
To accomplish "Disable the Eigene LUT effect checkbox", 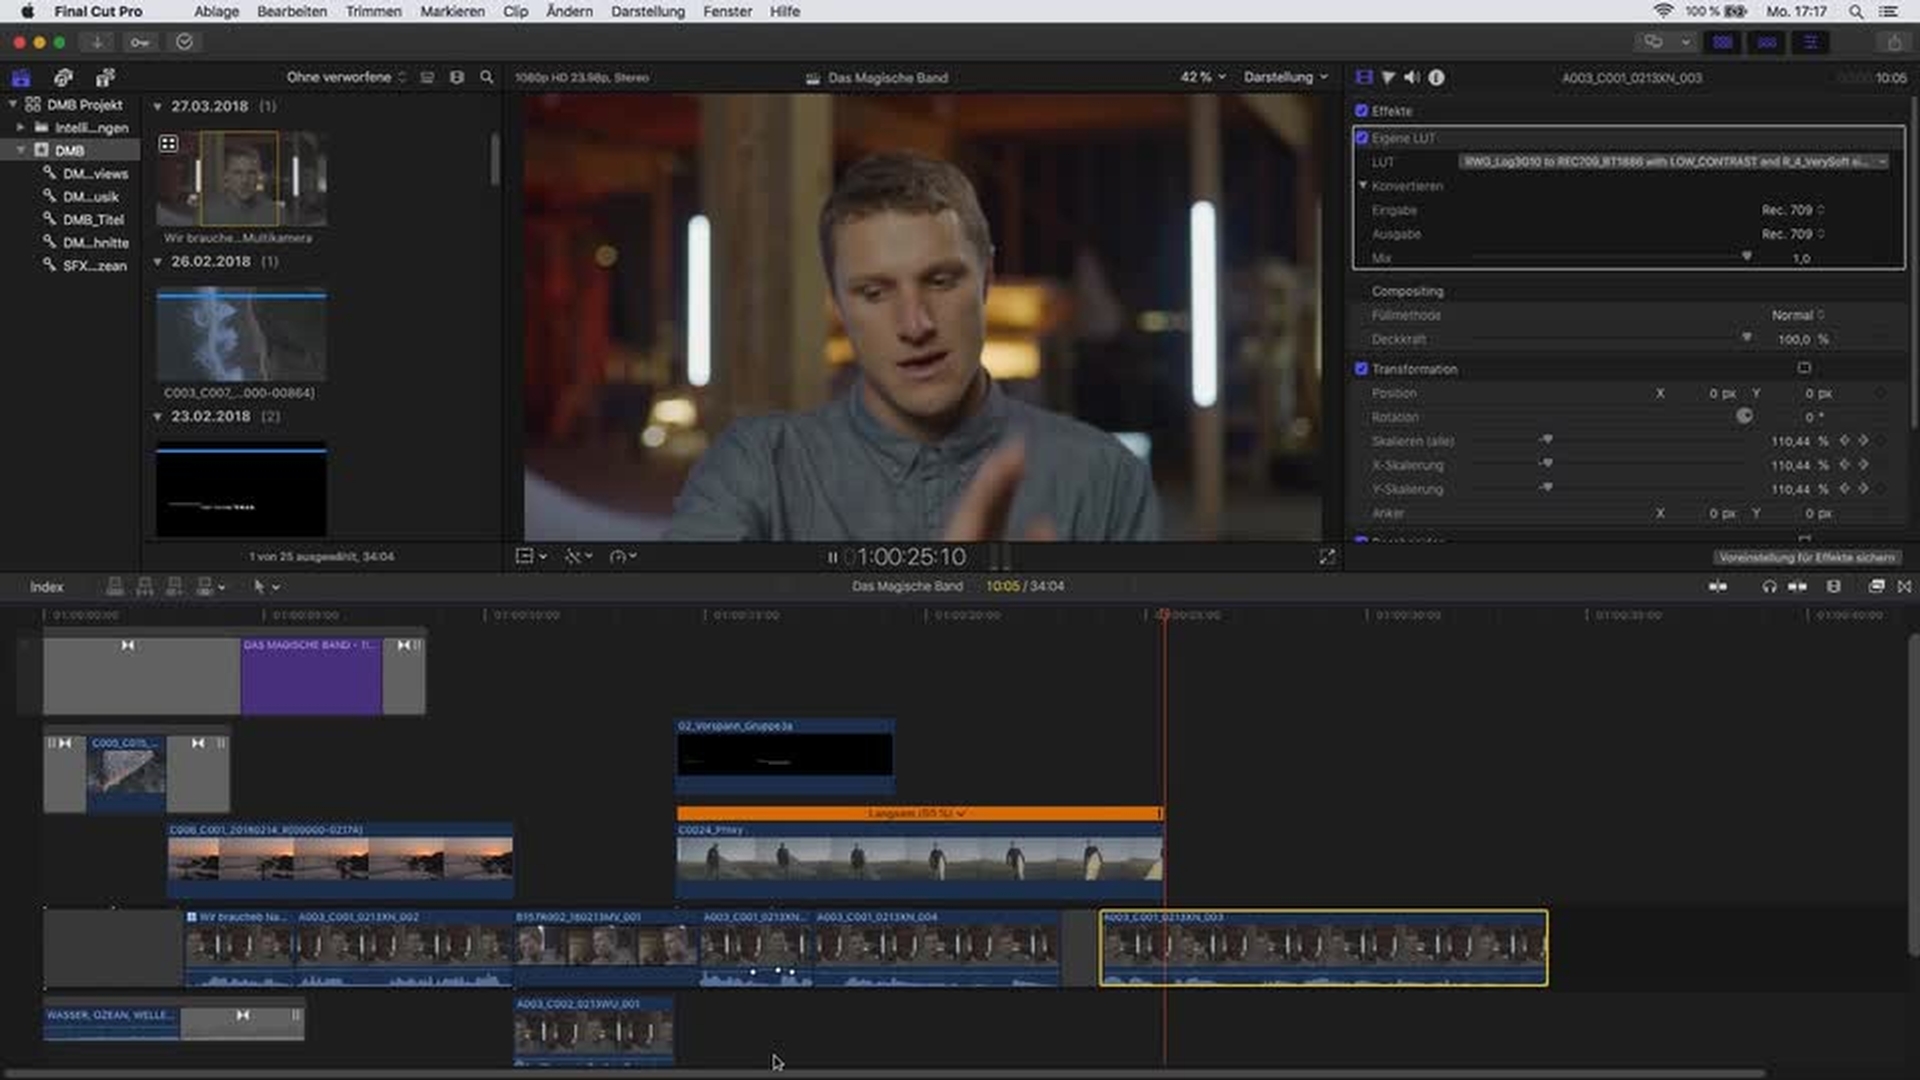I will pos(1362,138).
